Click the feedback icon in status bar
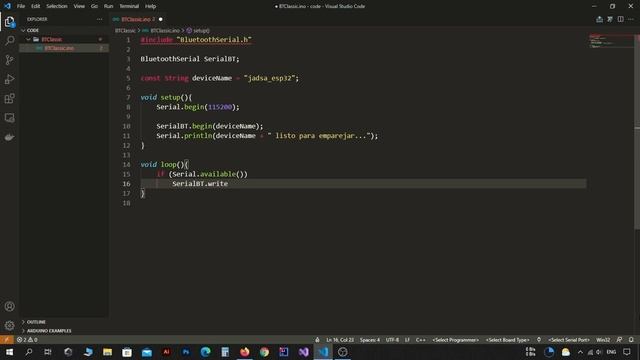This screenshot has width=640, height=360. (x=619, y=340)
